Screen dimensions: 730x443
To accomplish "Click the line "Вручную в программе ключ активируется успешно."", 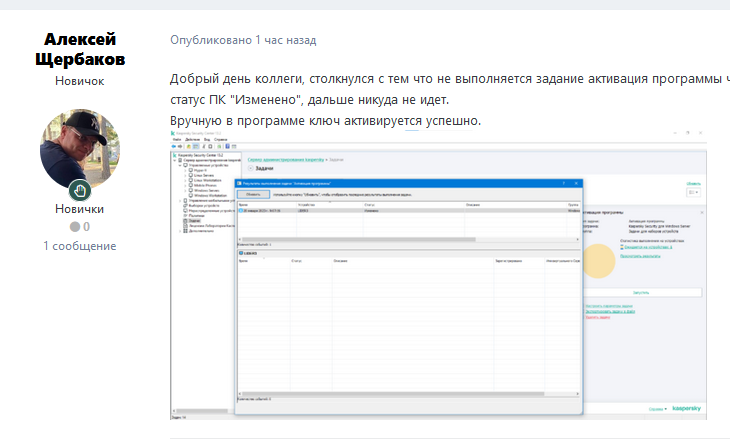I will pyautogui.click(x=325, y=121).
